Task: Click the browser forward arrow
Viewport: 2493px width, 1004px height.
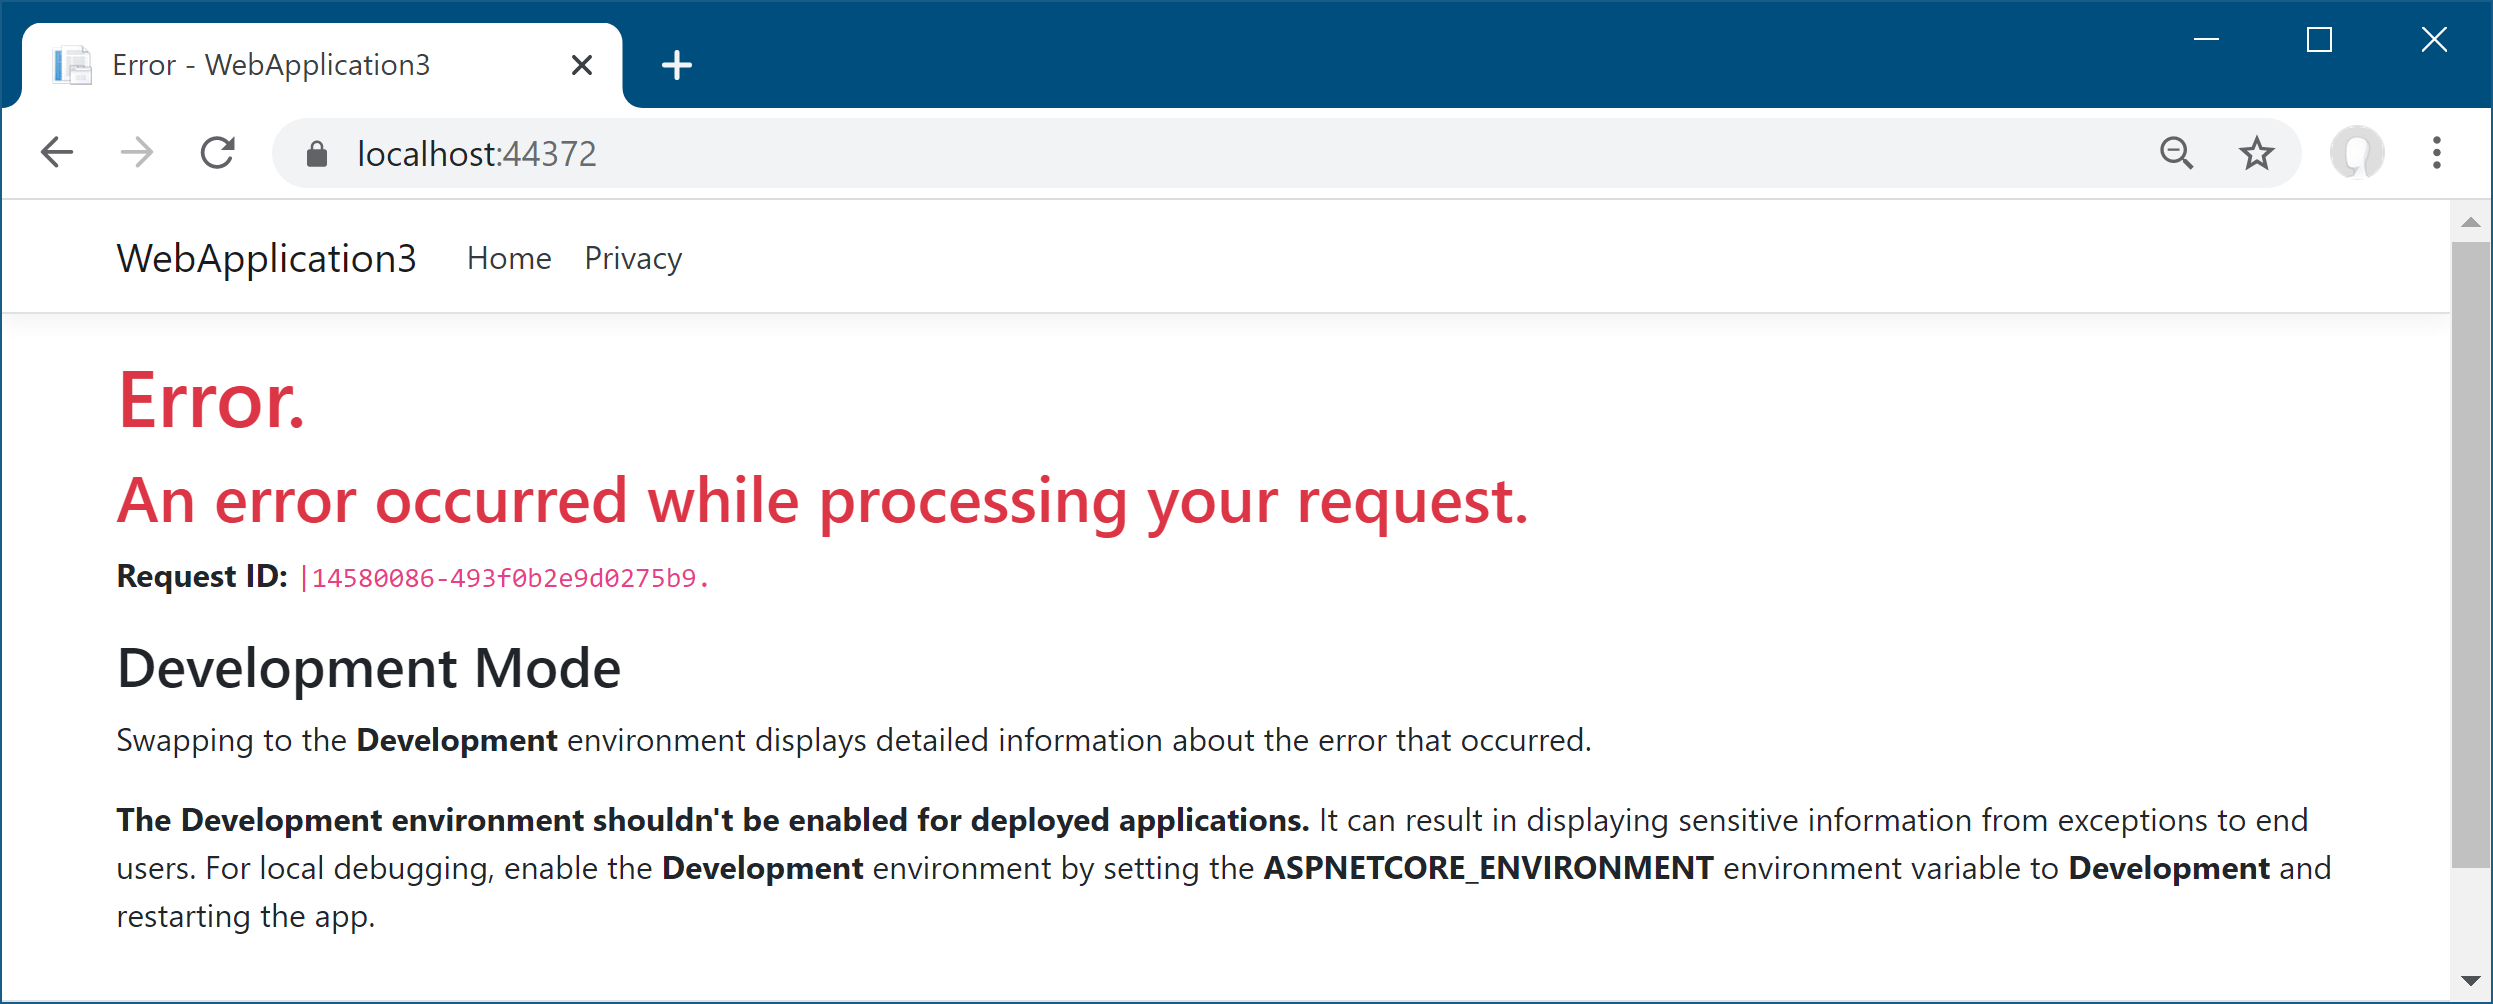Action: point(137,153)
